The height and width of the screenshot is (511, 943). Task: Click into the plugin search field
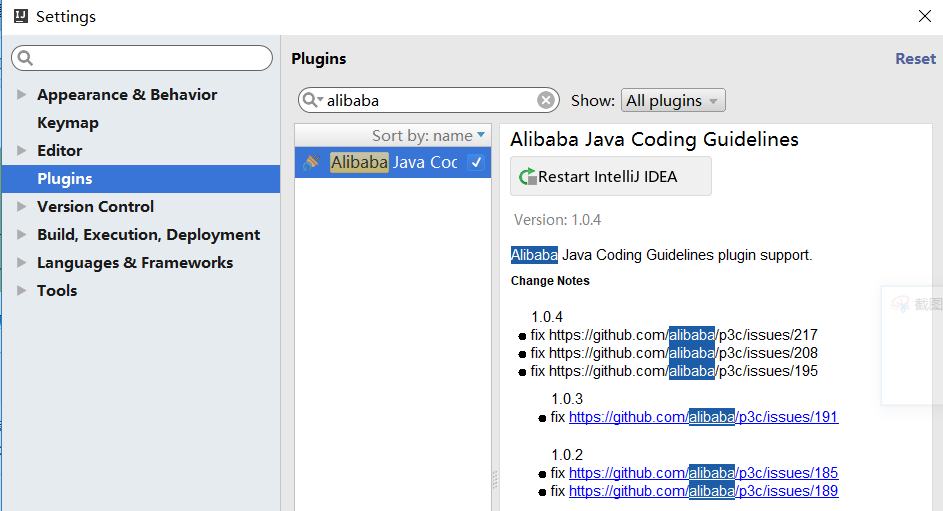[428, 100]
